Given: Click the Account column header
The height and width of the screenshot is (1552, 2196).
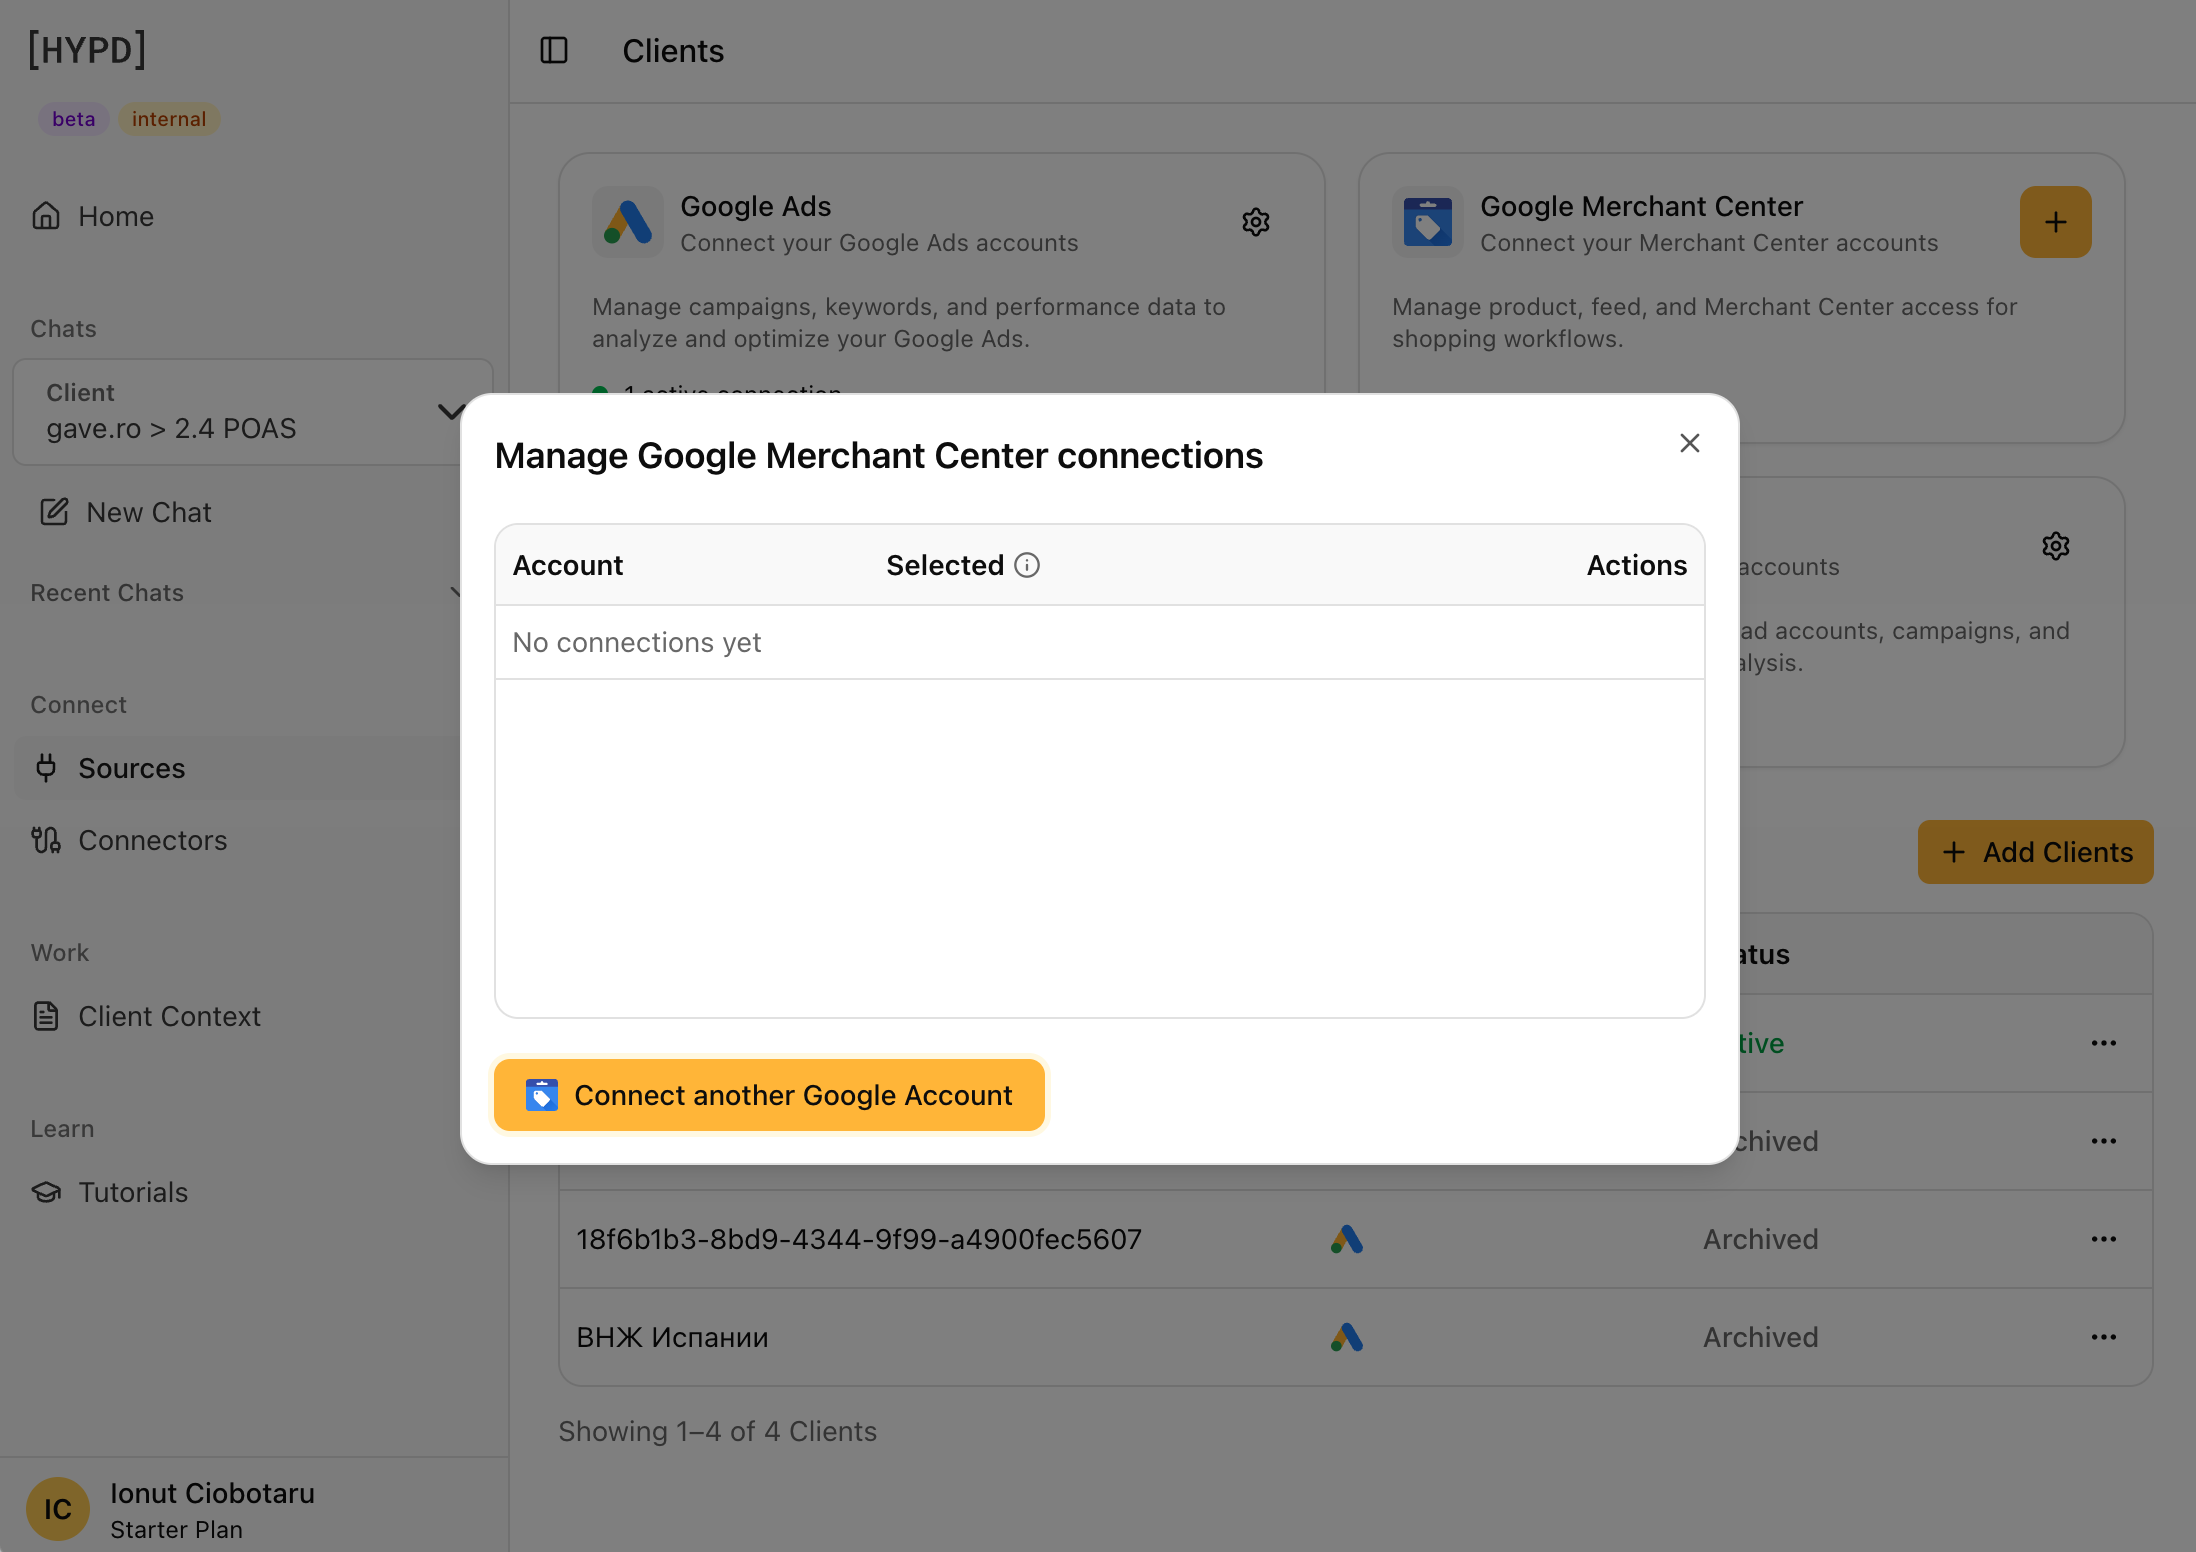Looking at the screenshot, I should 568,565.
